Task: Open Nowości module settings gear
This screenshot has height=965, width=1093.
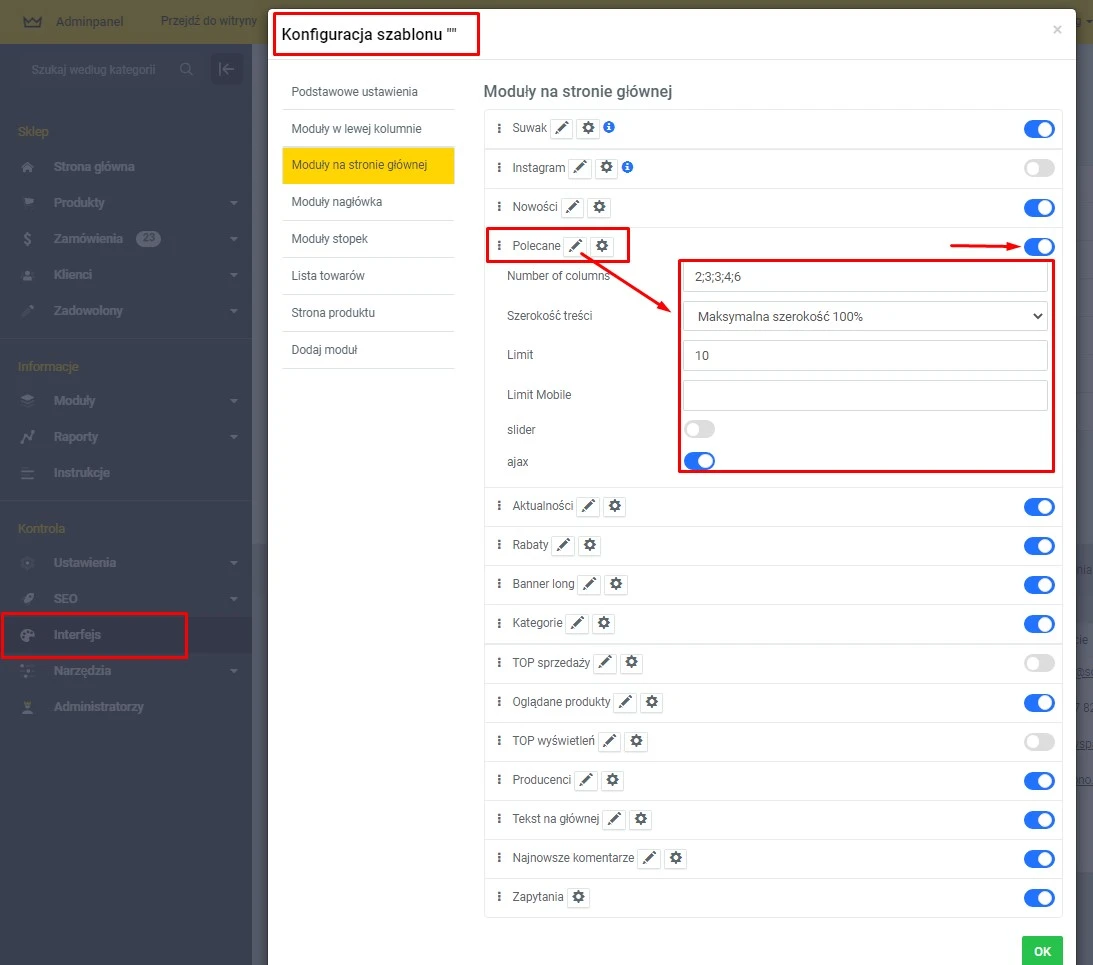Action: (x=598, y=207)
